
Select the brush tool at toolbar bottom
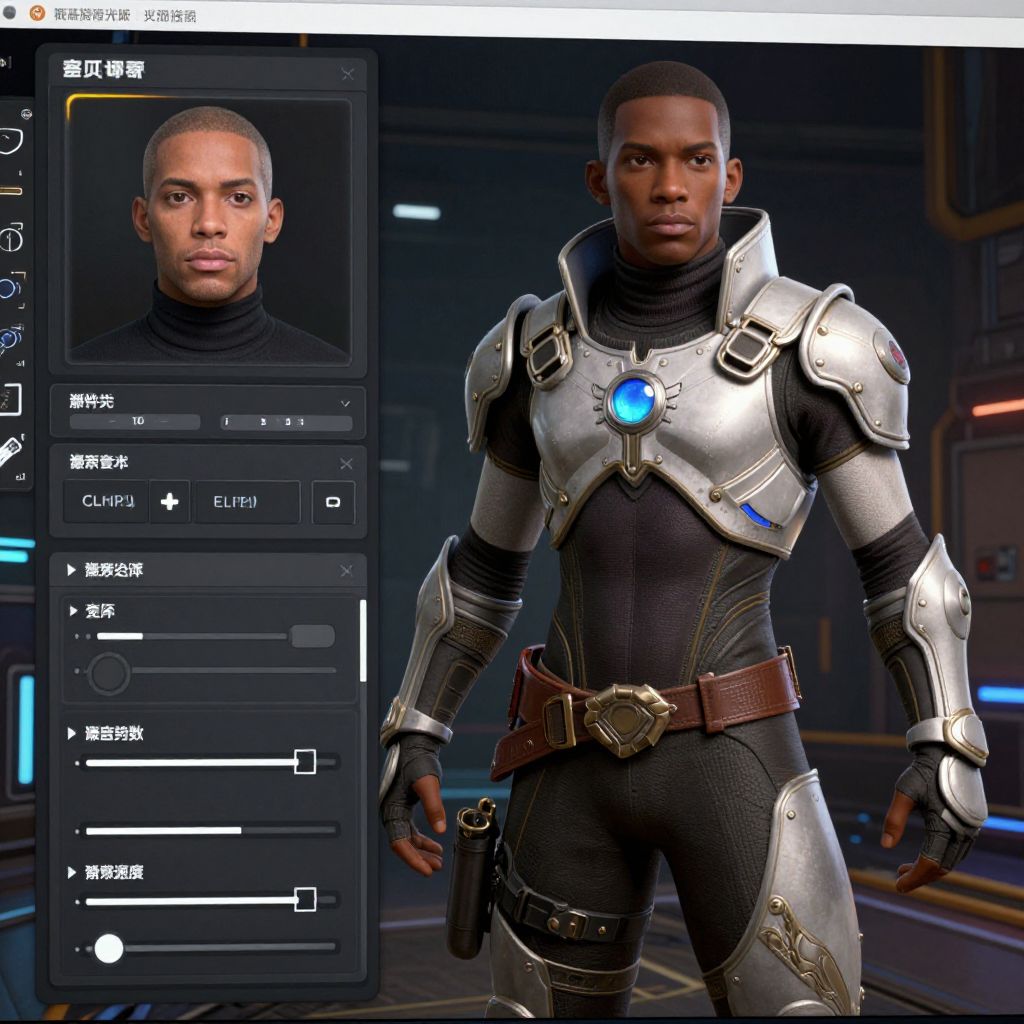click(x=10, y=451)
